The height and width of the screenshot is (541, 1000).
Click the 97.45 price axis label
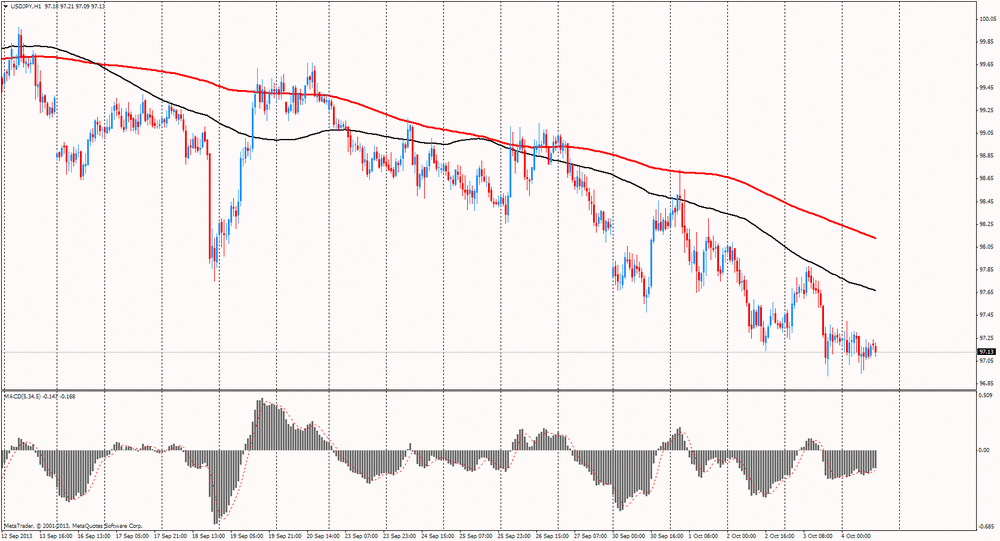point(986,315)
